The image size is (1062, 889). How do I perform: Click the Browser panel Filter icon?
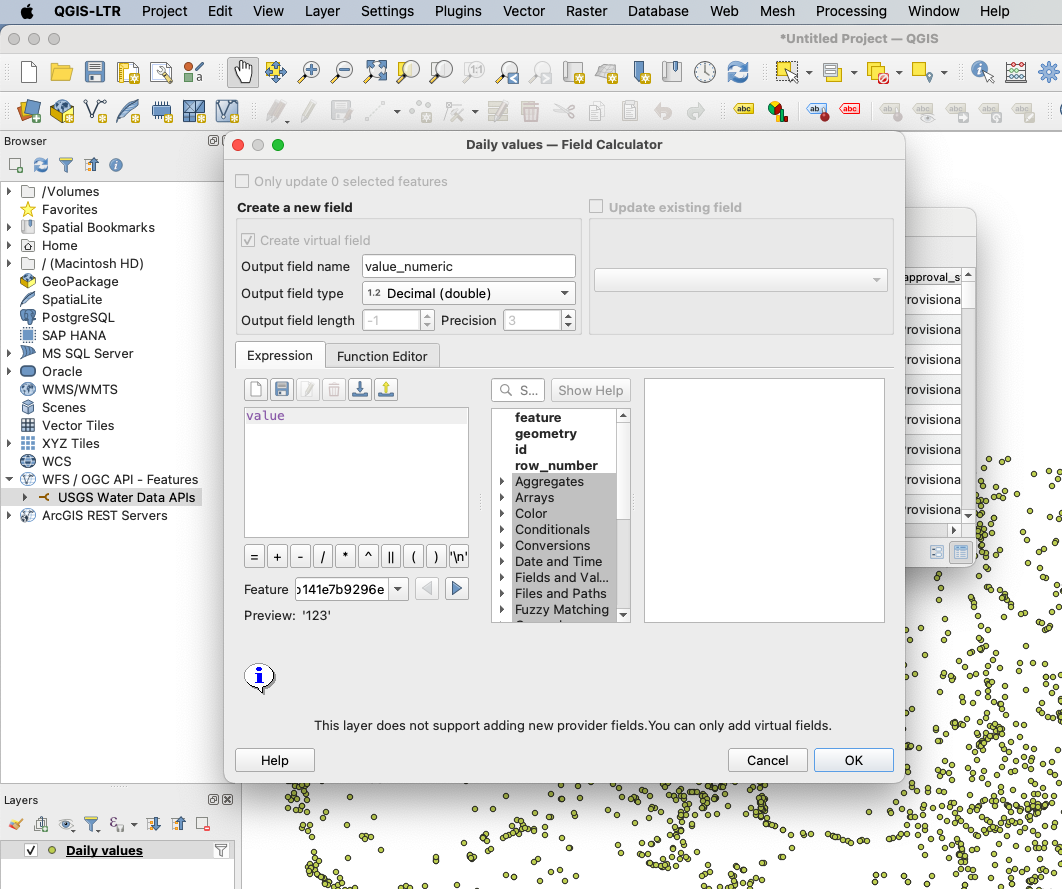[x=66, y=165]
